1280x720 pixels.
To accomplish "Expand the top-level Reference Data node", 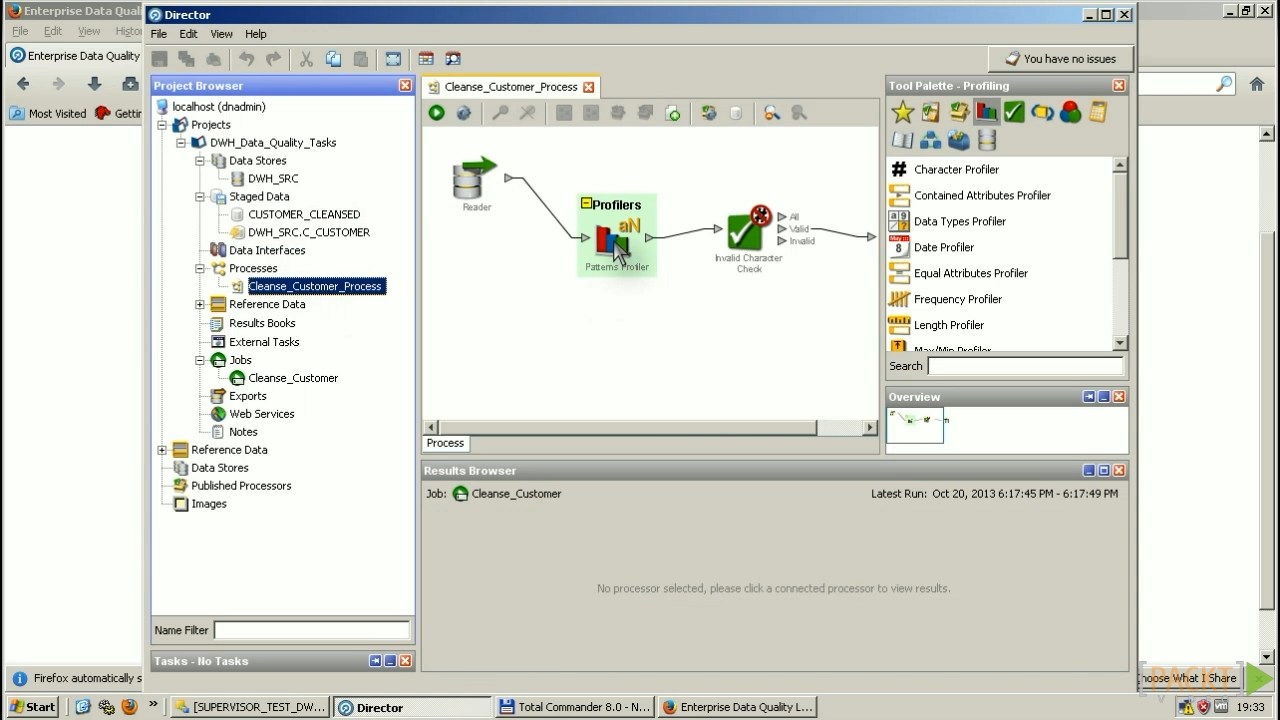I will [162, 450].
